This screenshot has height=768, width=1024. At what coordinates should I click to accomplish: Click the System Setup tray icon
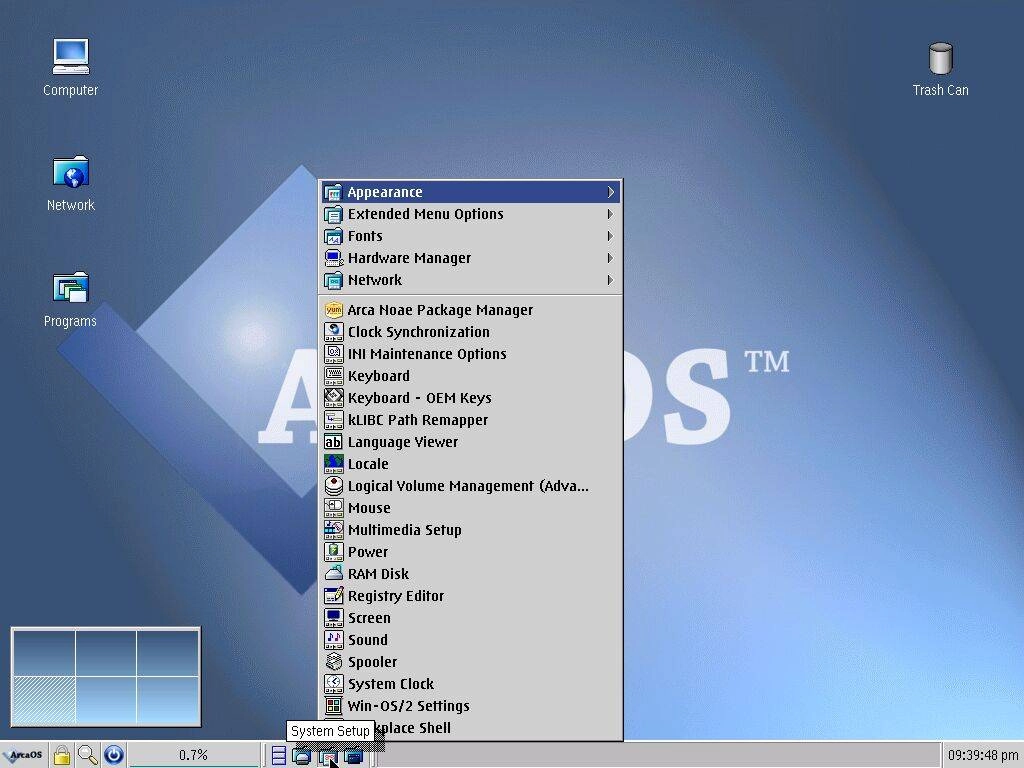tap(328, 756)
